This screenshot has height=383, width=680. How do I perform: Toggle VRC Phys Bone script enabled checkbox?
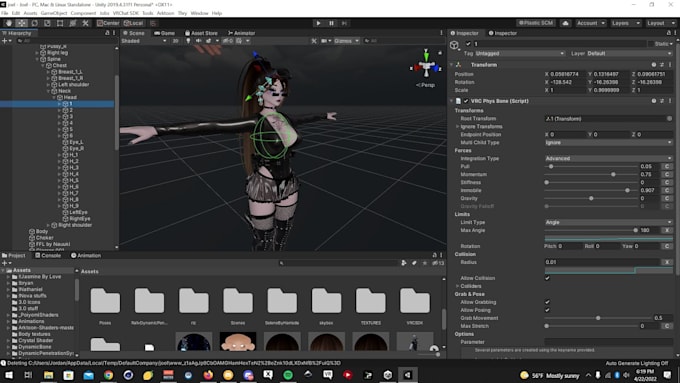tap(466, 101)
